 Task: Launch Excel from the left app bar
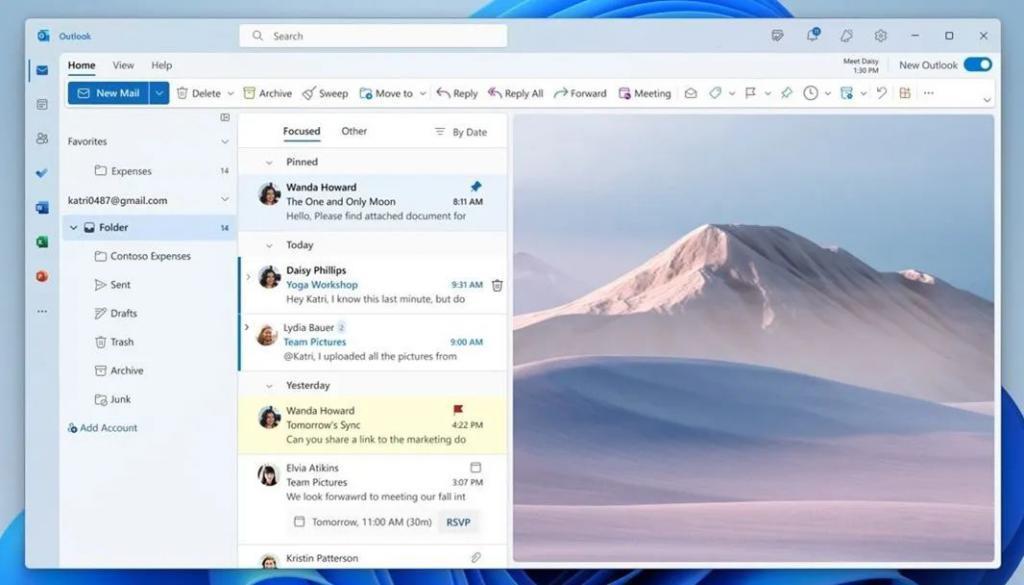[42, 242]
